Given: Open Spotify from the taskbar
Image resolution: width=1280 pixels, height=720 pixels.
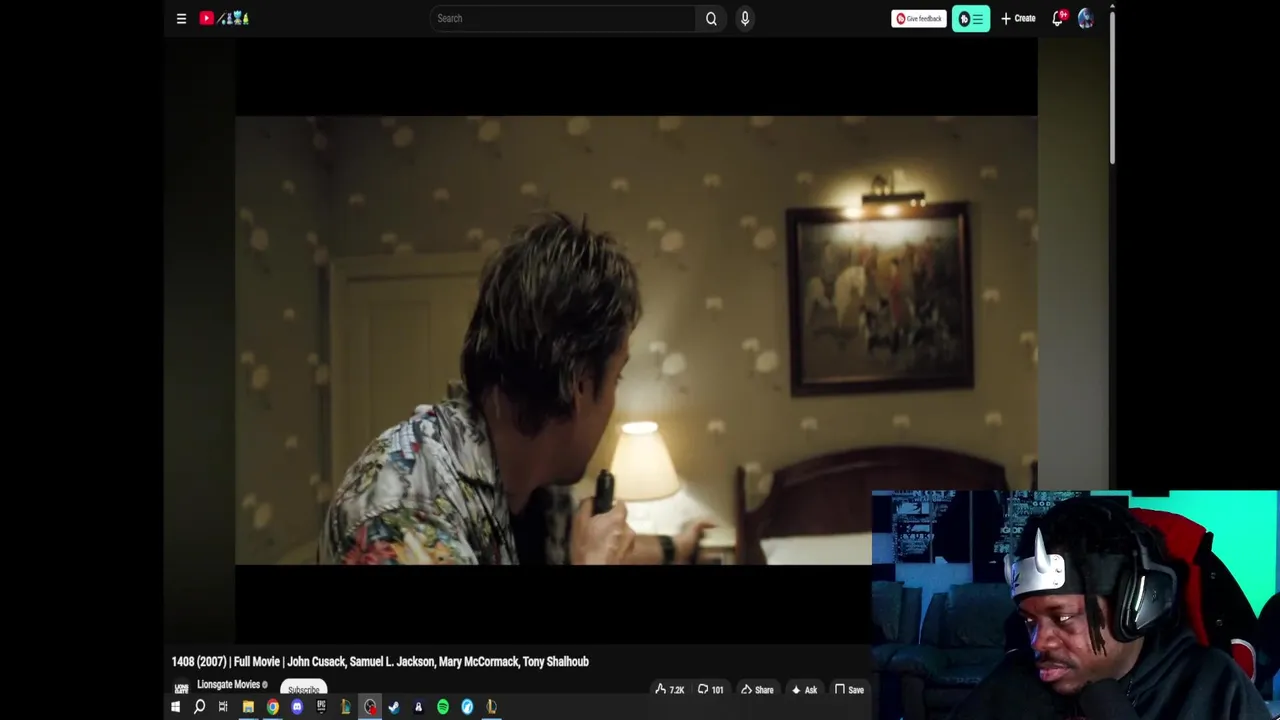Looking at the screenshot, I should pos(443,707).
